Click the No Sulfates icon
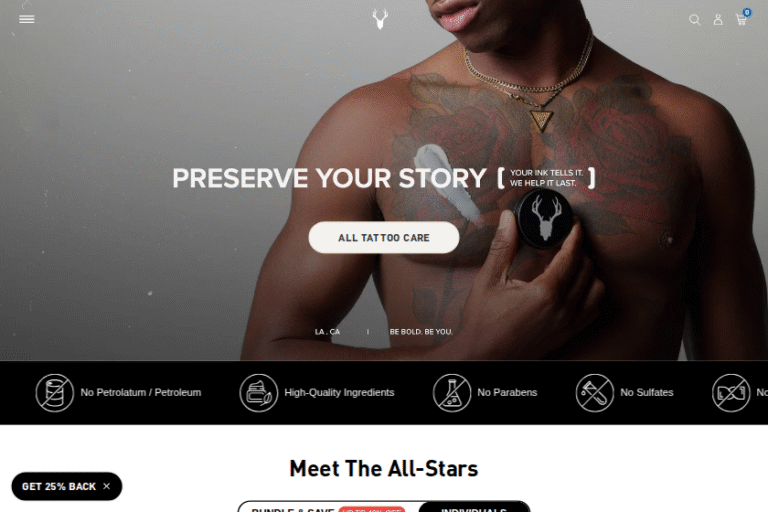 (595, 393)
